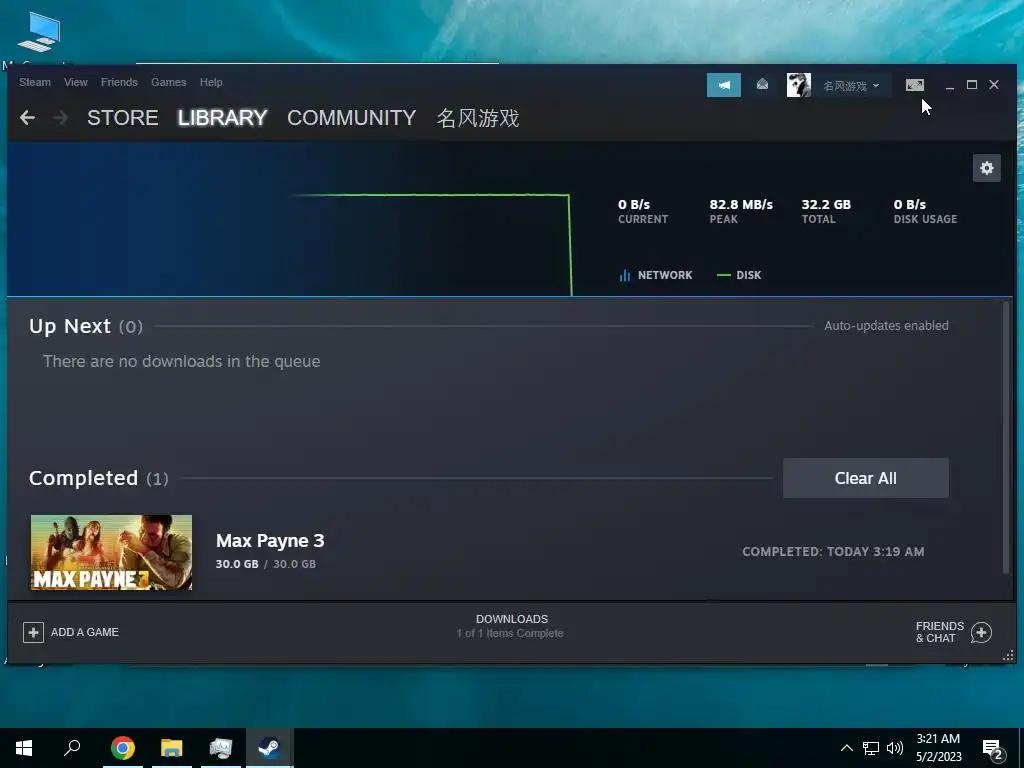Show hidden system tray icons
1024x768 pixels.
click(x=846, y=748)
